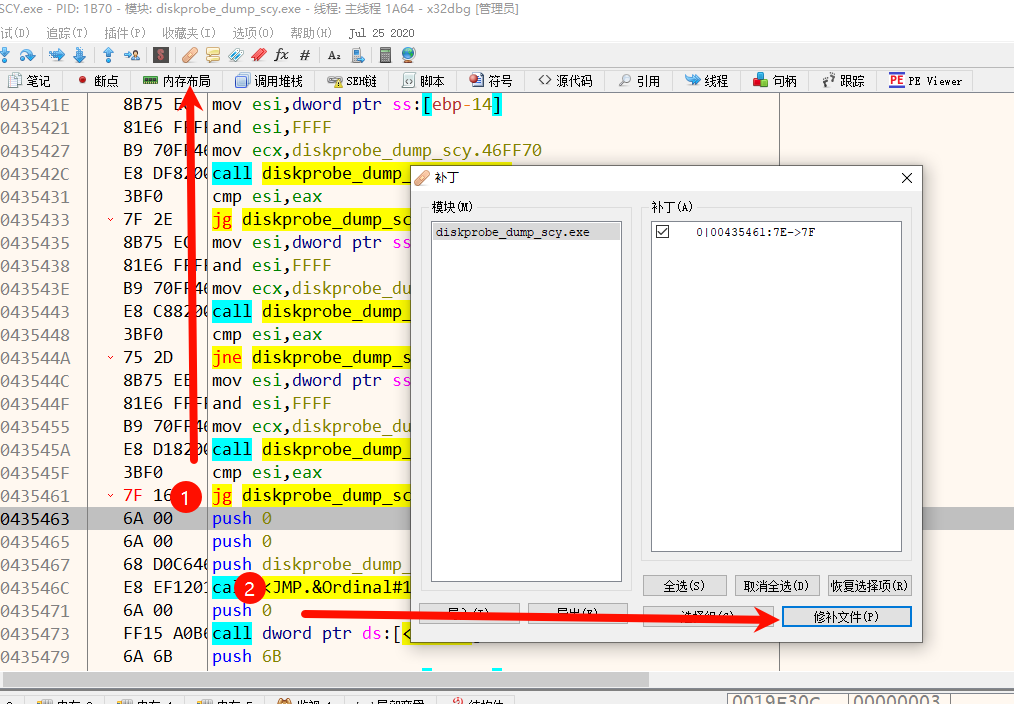Viewport: 1014px width, 704px height.
Task: Open the PE Viewer tab
Action: (925, 81)
